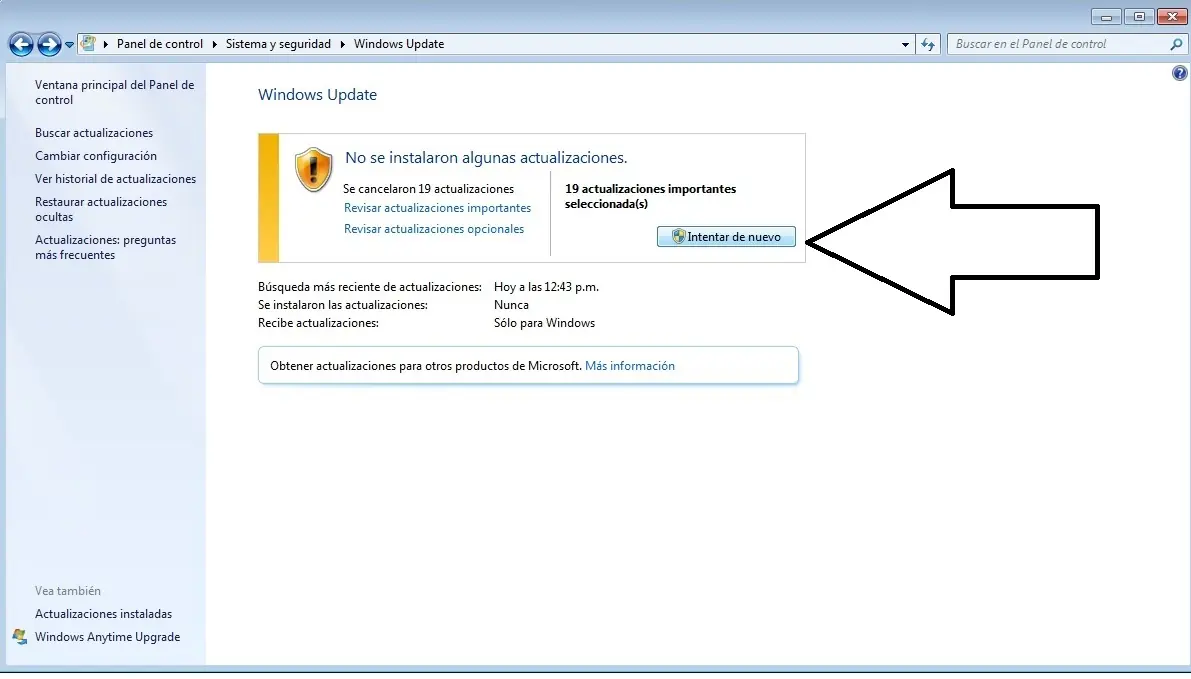1191x679 pixels.
Task: Click 'Se cancelaron 19 actualizaciones' text
Action: [x=428, y=189]
